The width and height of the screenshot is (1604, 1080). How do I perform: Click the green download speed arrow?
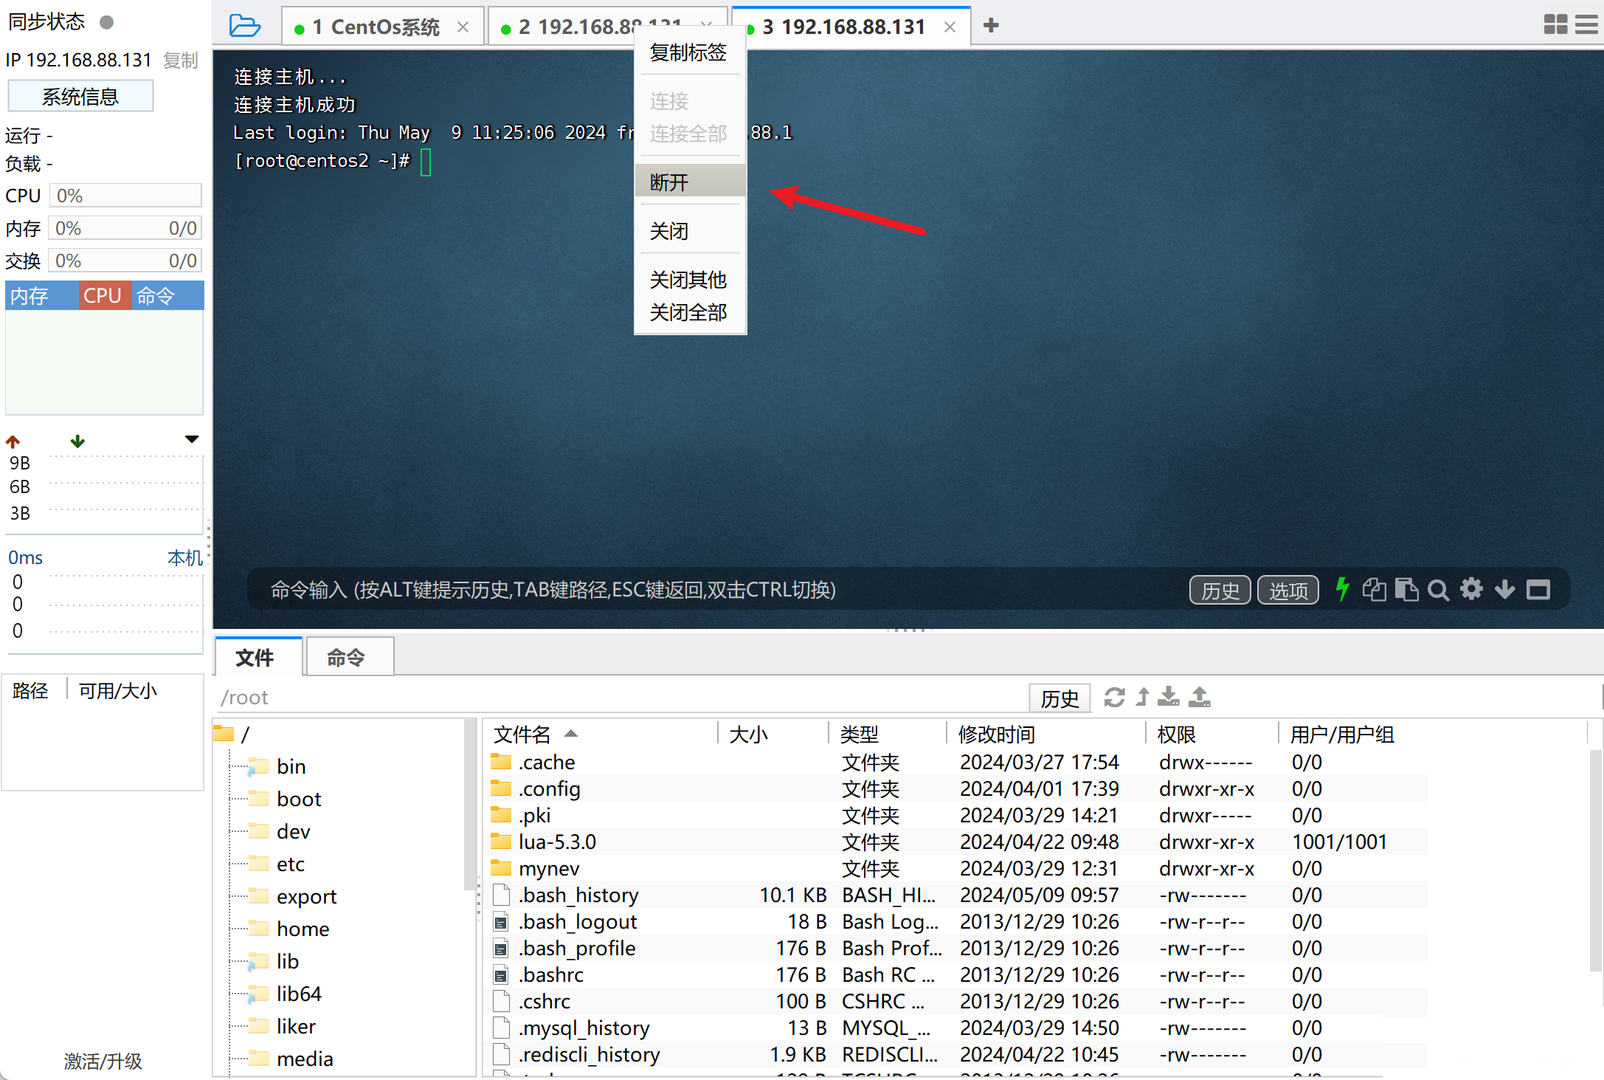pyautogui.click(x=78, y=441)
